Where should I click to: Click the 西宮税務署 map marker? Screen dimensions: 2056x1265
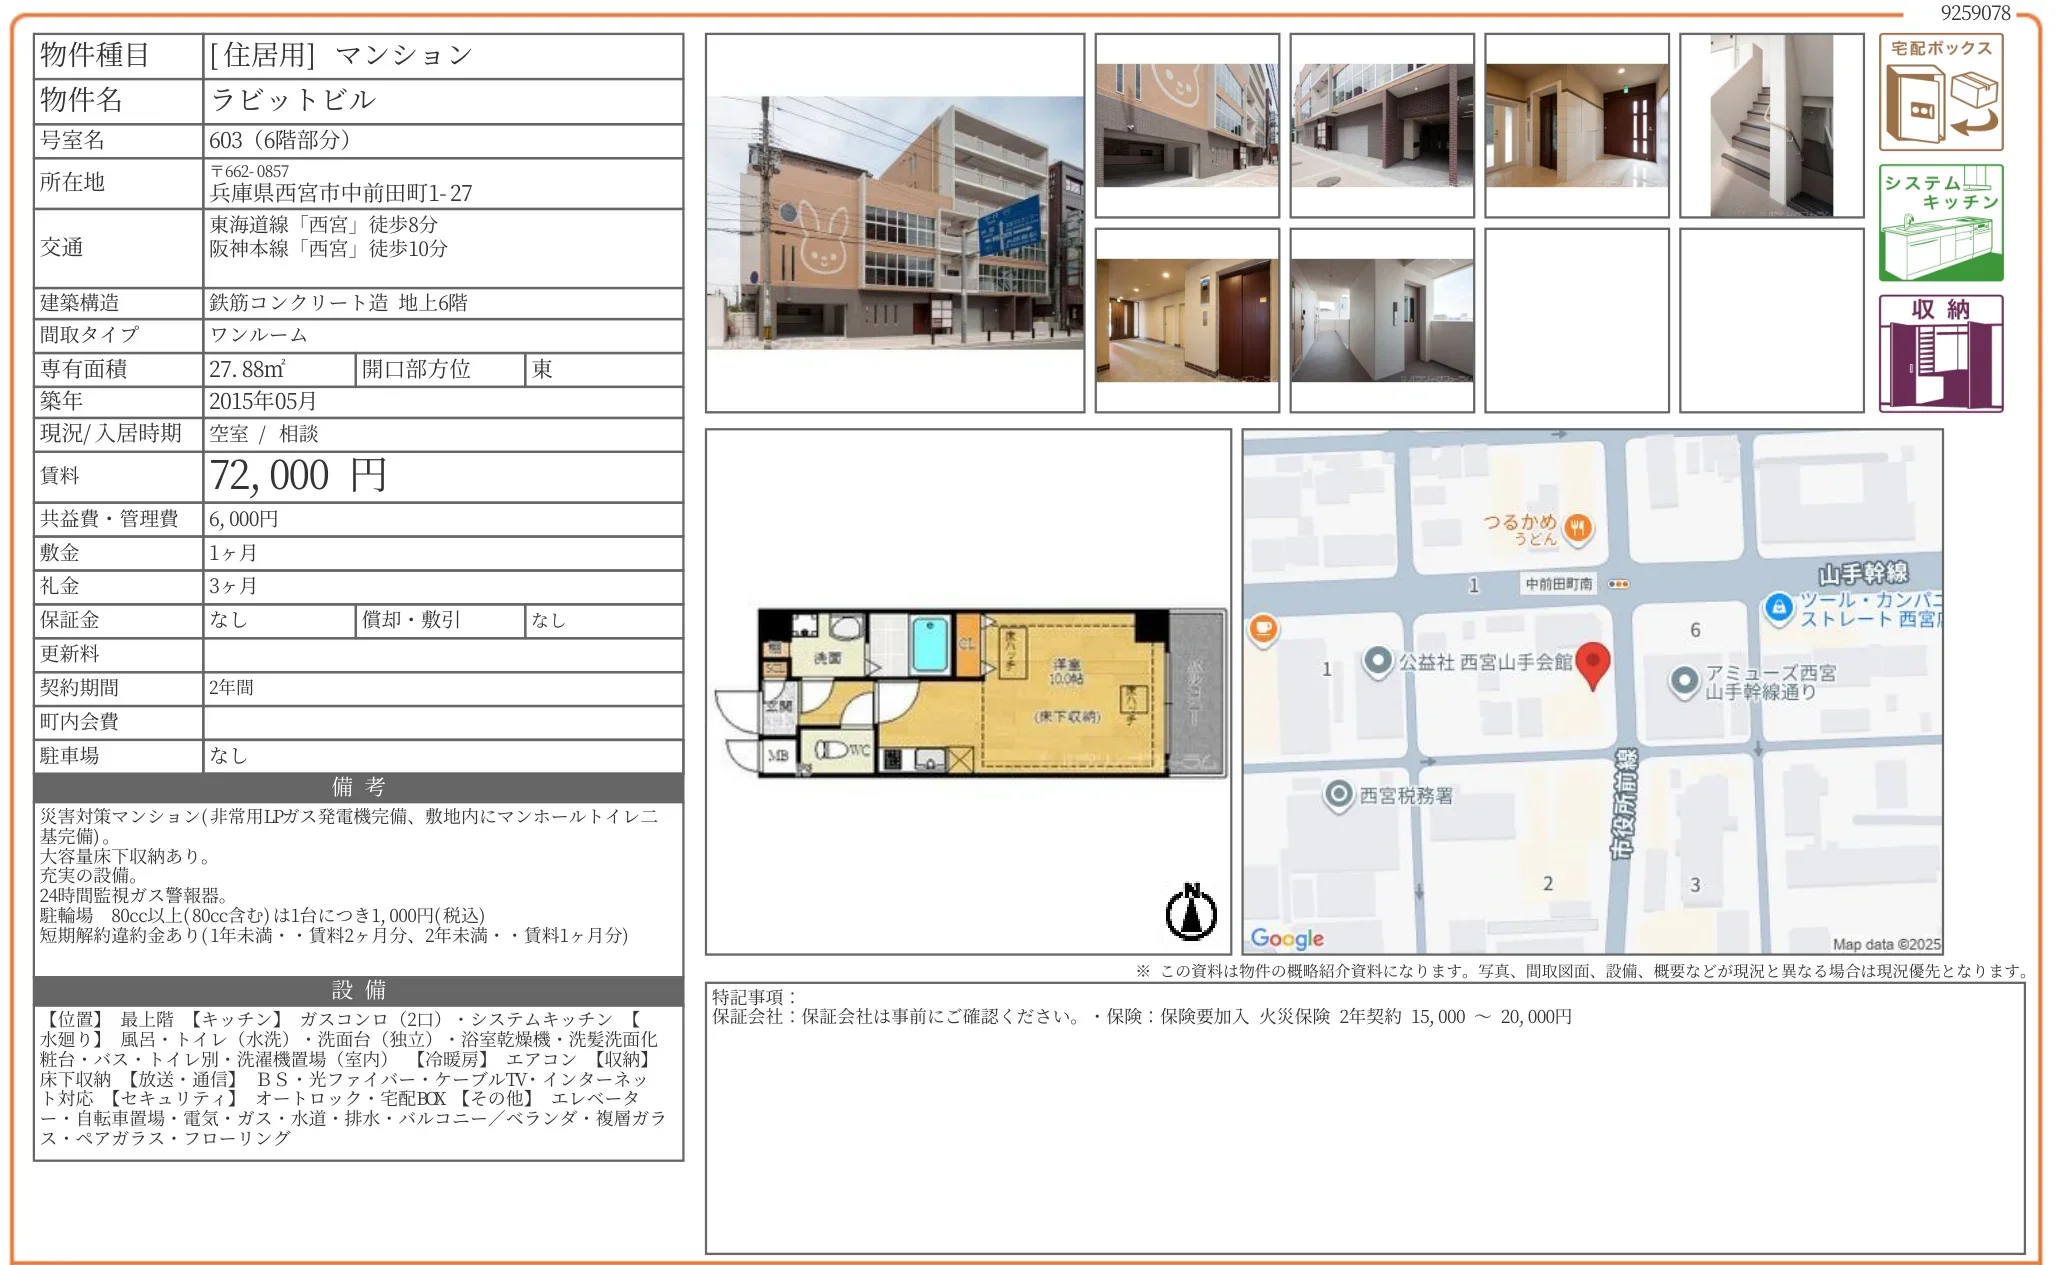click(1338, 795)
